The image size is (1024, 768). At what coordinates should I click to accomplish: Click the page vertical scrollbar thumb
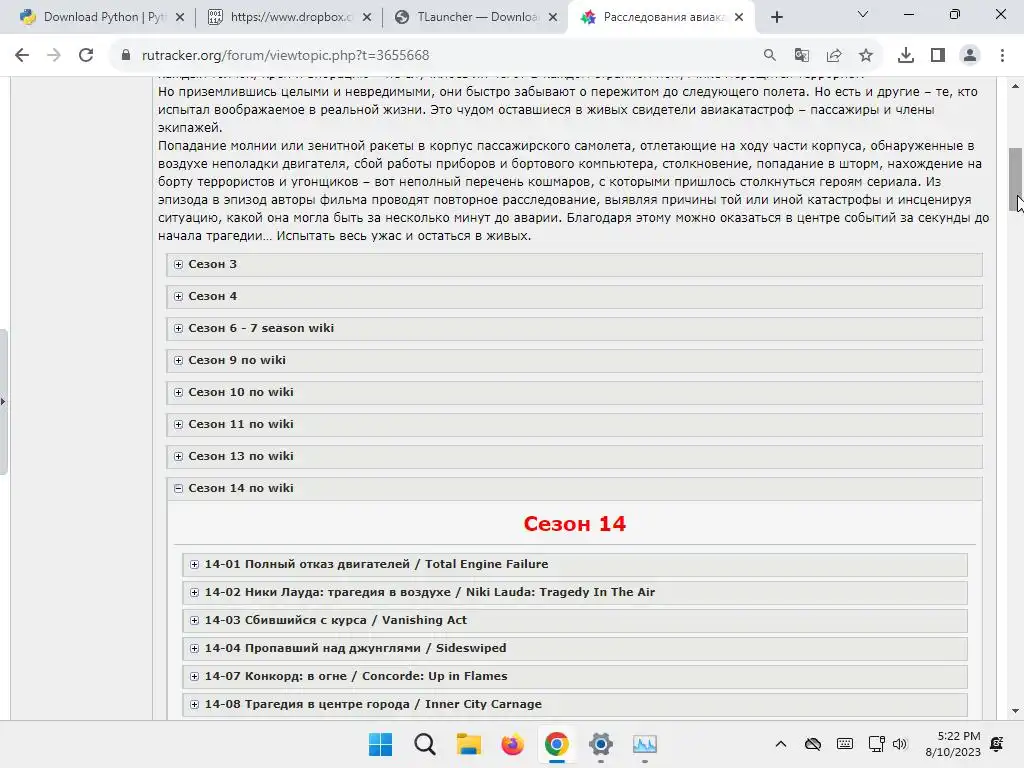click(1016, 180)
